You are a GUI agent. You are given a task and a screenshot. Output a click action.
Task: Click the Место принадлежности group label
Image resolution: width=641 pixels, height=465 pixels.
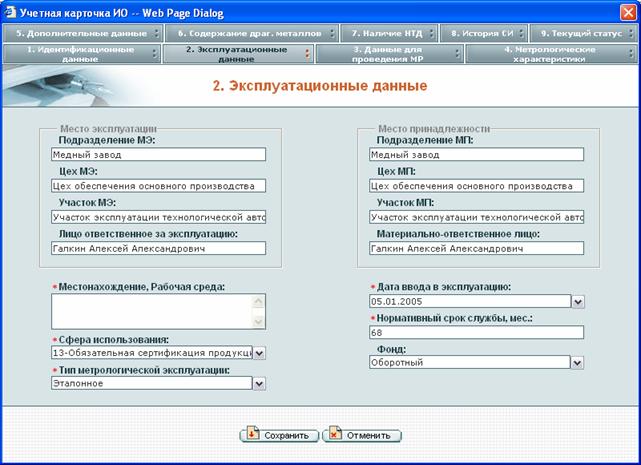pyautogui.click(x=434, y=129)
